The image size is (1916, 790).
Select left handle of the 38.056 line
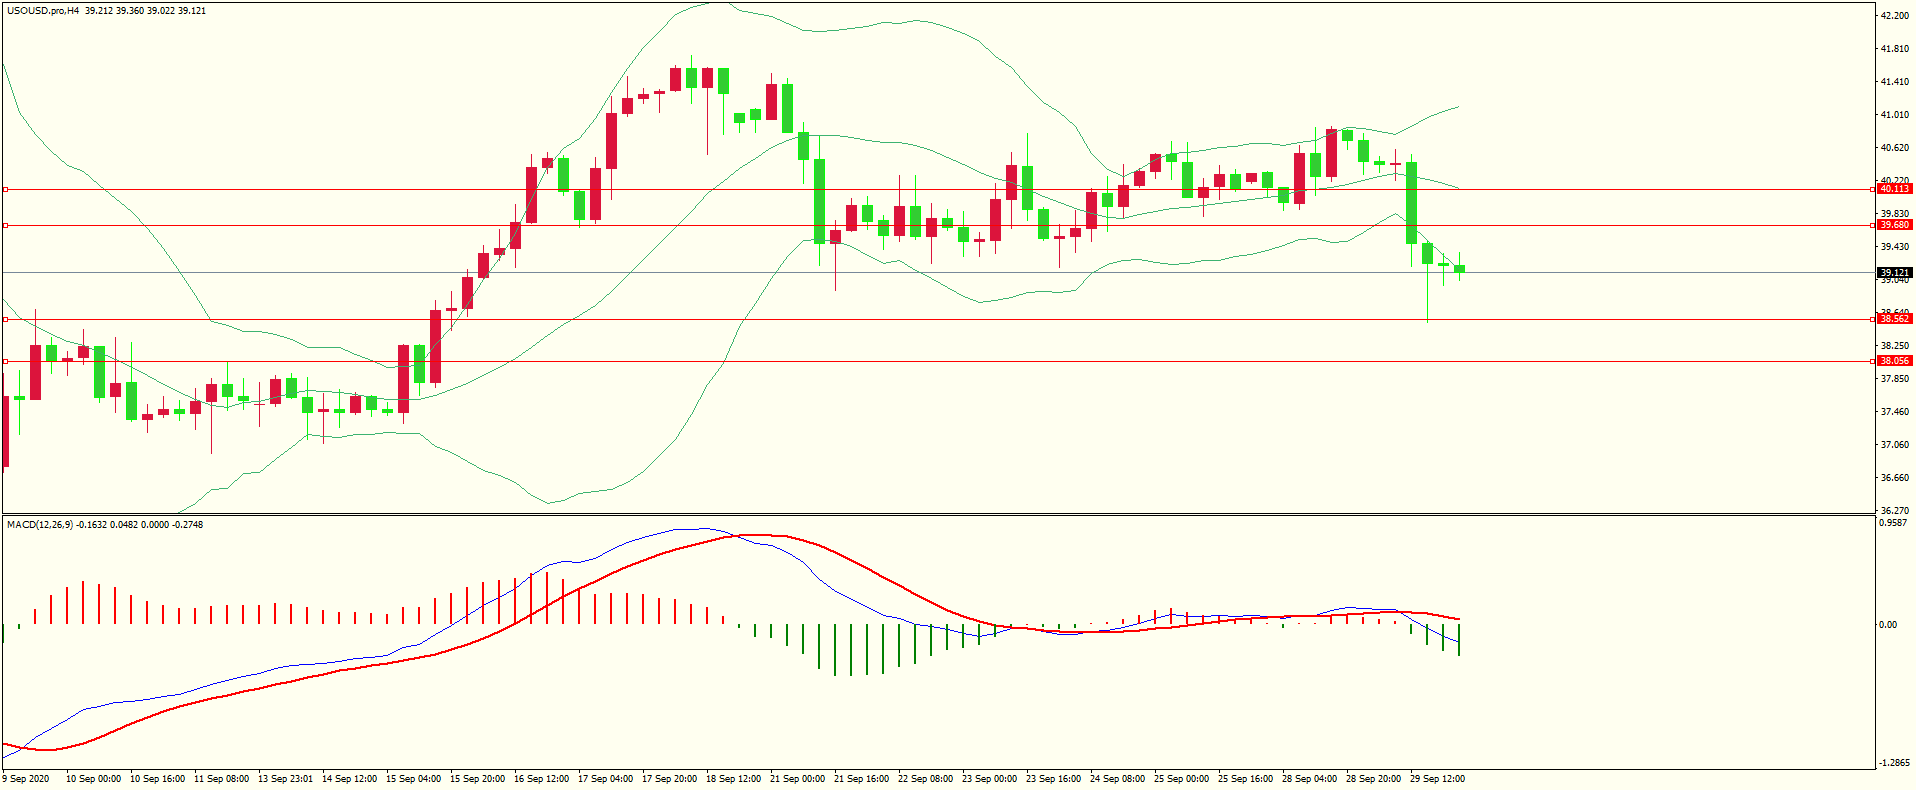(6, 361)
